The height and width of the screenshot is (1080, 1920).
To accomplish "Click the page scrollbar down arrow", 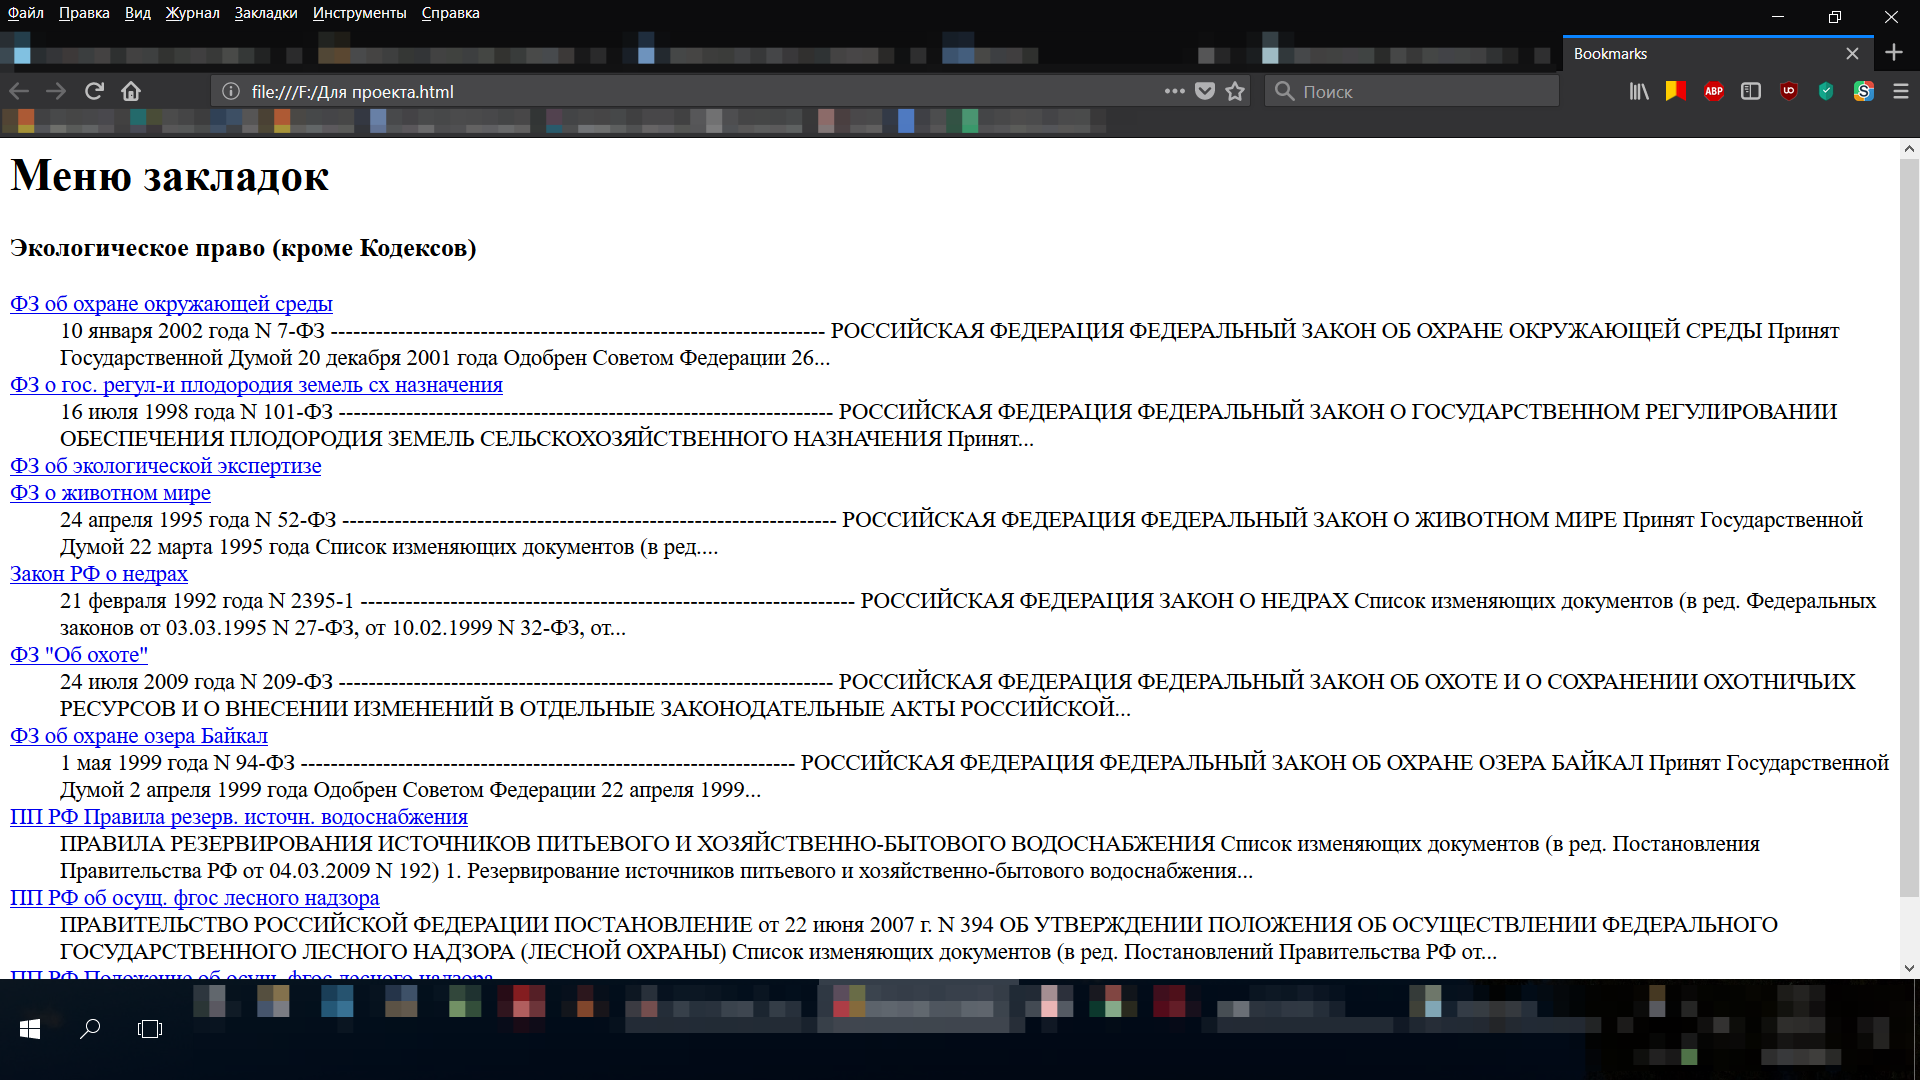I will (x=1909, y=968).
